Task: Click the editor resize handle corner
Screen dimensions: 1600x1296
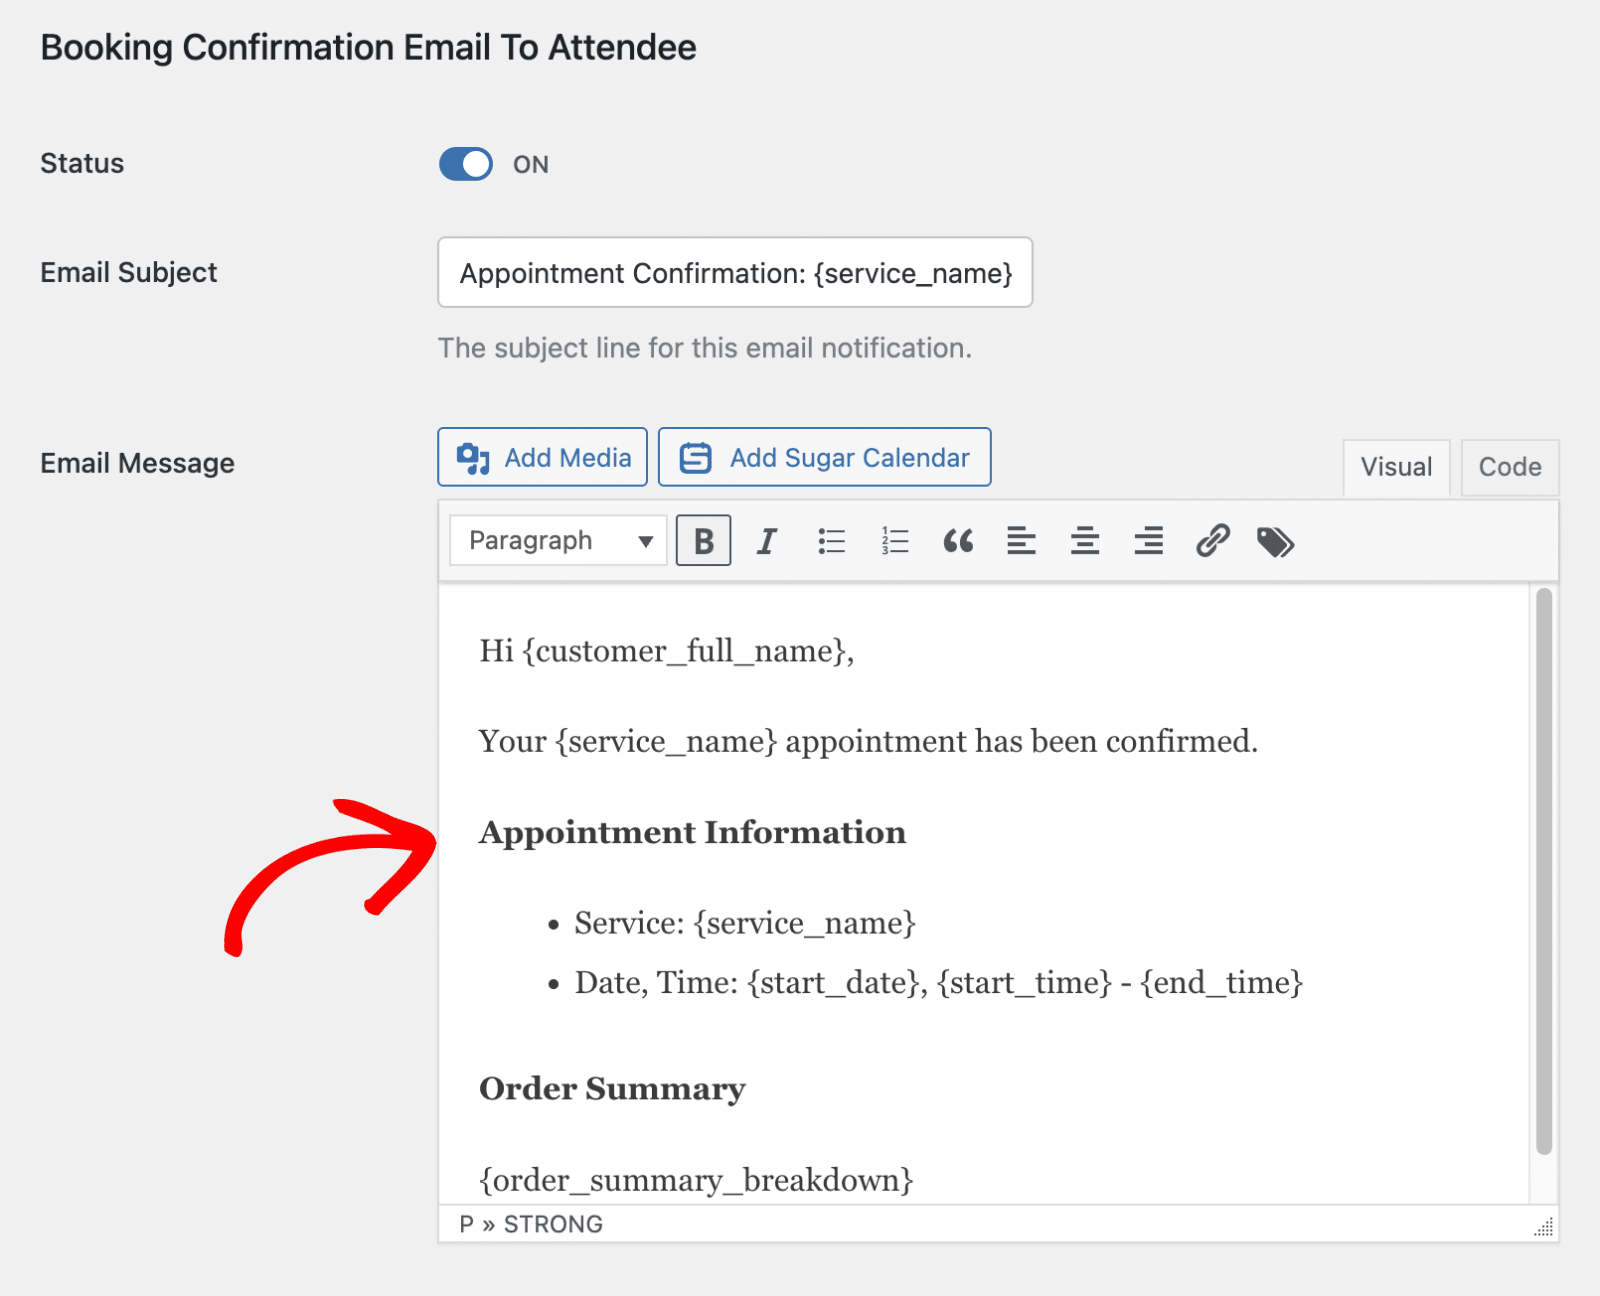Action: pos(1545,1228)
